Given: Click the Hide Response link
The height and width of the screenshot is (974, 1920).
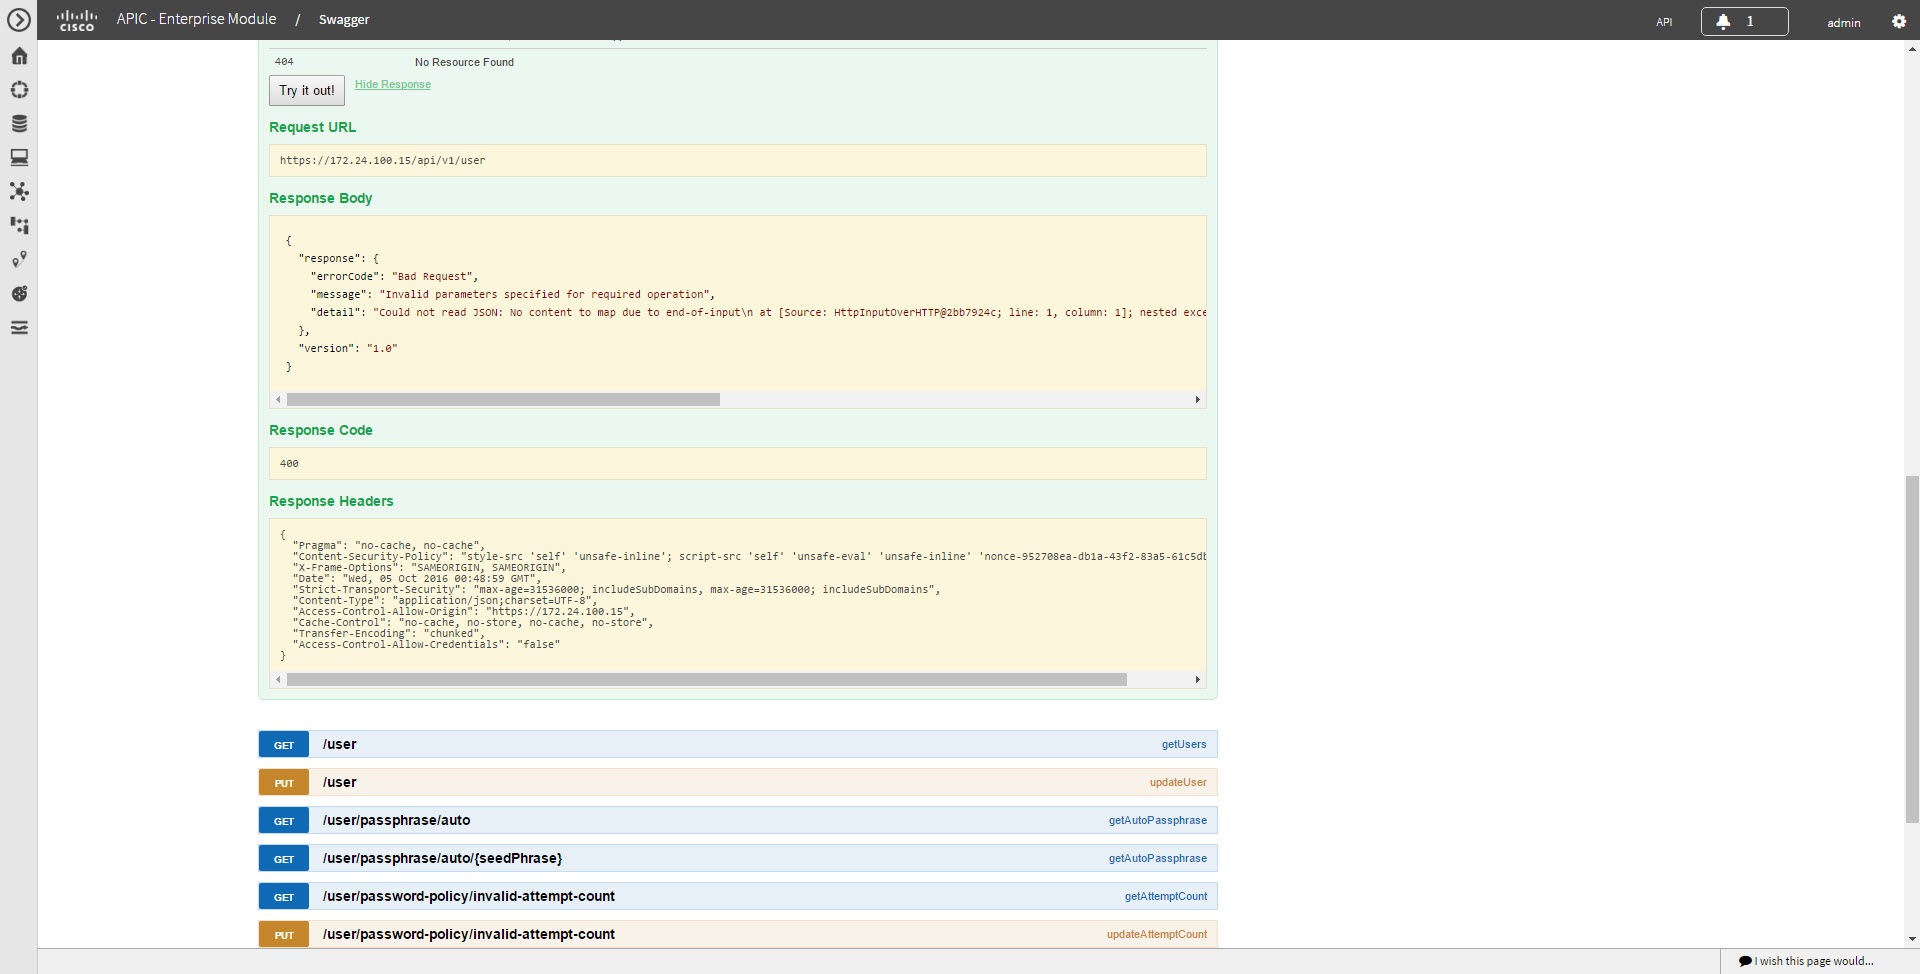Looking at the screenshot, I should pos(392,84).
